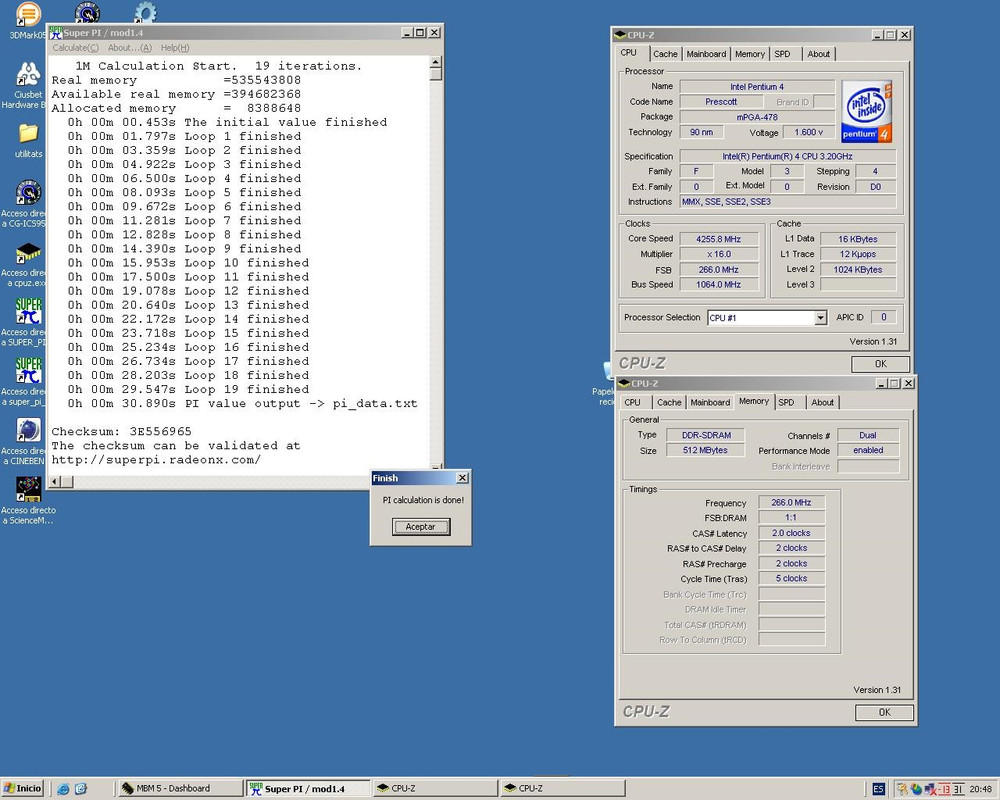Select Cache tab in lower CPU-Z window
This screenshot has height=800, width=1000.
669,403
